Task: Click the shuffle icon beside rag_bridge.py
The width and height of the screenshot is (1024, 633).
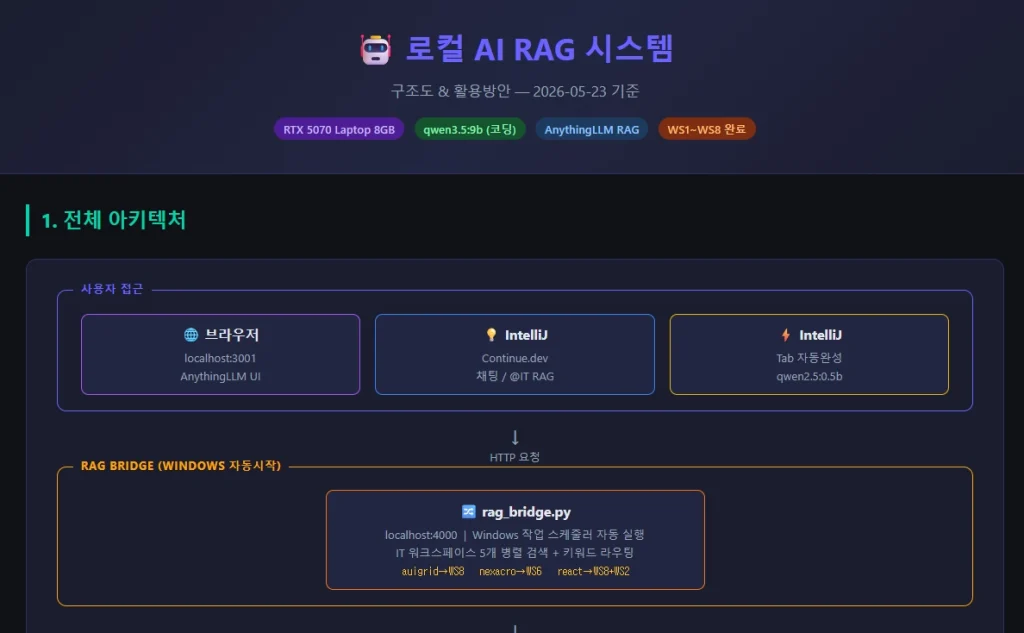Action: coord(468,511)
